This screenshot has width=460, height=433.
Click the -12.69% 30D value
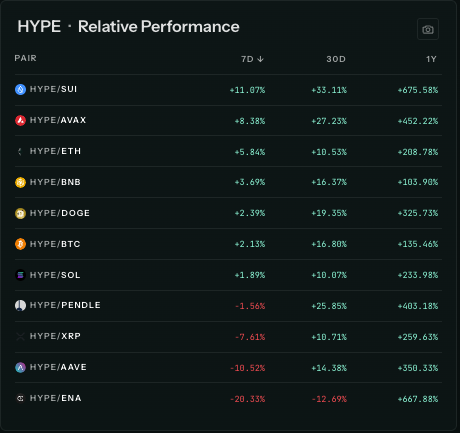(x=329, y=399)
